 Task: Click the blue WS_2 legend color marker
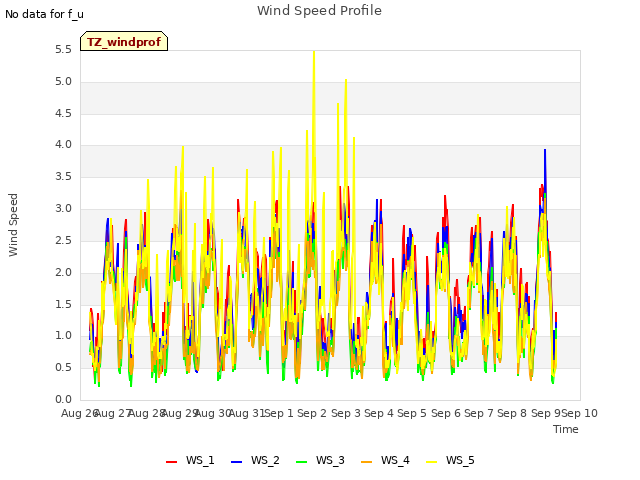click(236, 462)
